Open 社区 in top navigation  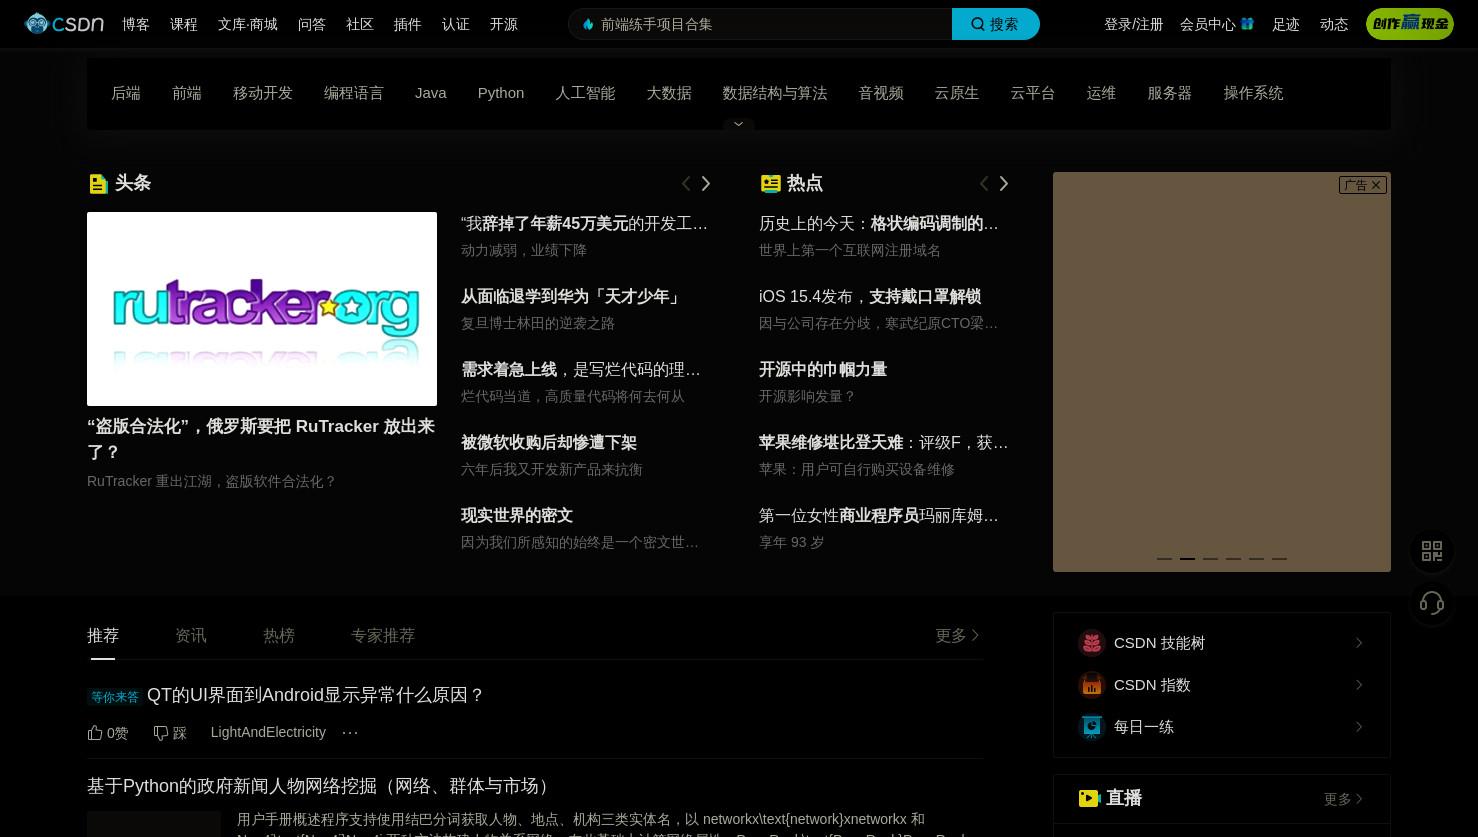point(360,24)
